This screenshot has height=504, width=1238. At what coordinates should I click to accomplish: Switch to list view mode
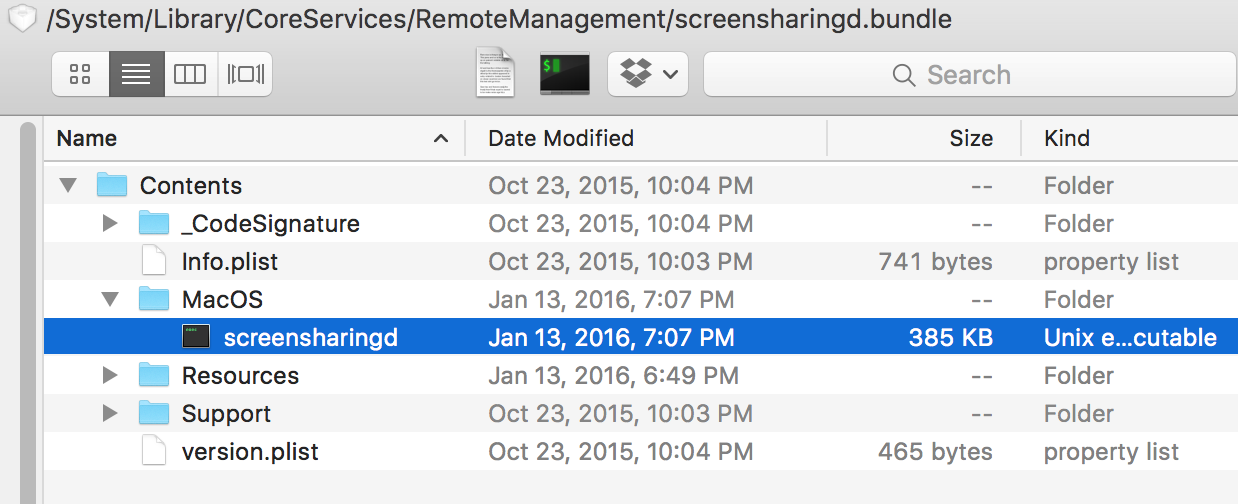click(136, 74)
